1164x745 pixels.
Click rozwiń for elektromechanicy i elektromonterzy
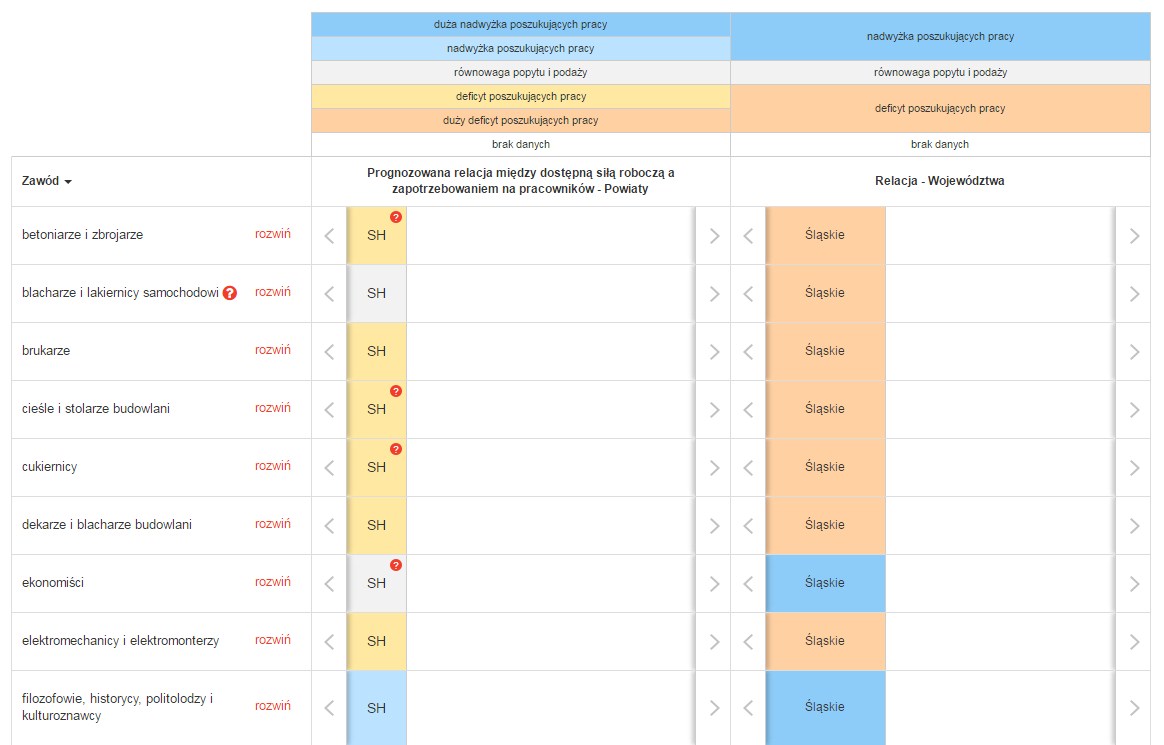(x=272, y=640)
